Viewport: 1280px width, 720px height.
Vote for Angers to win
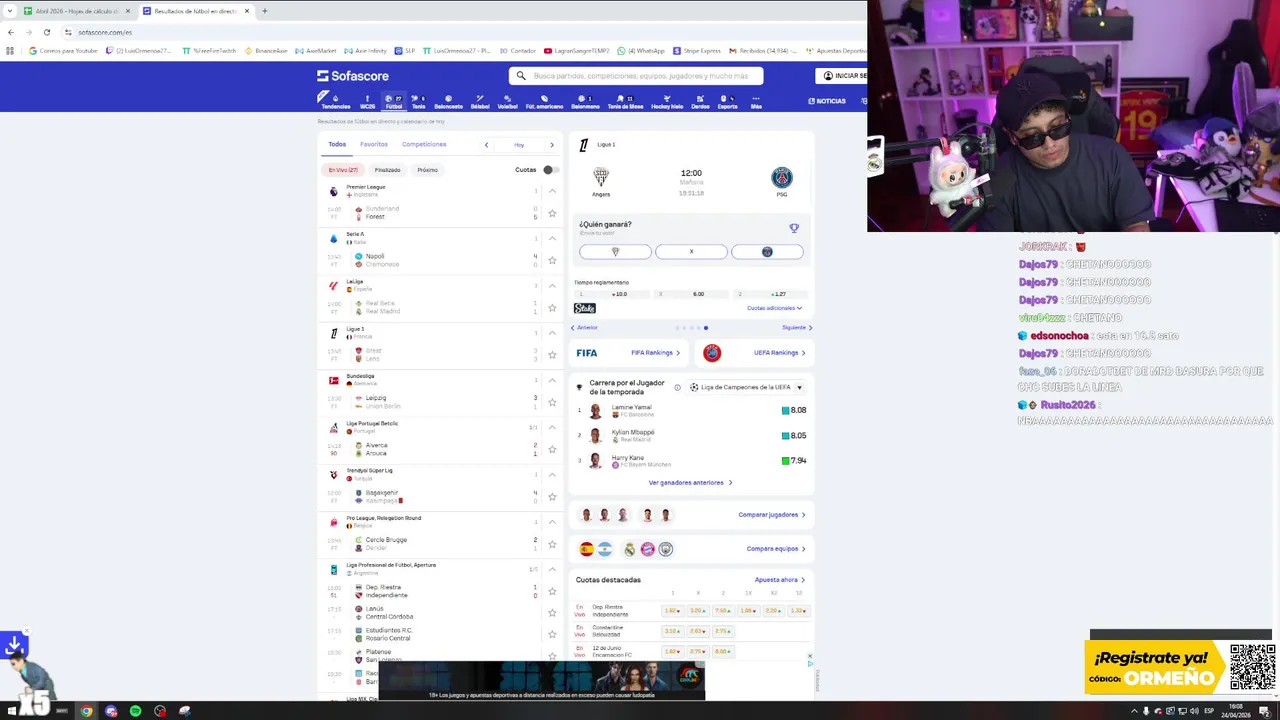click(x=615, y=252)
